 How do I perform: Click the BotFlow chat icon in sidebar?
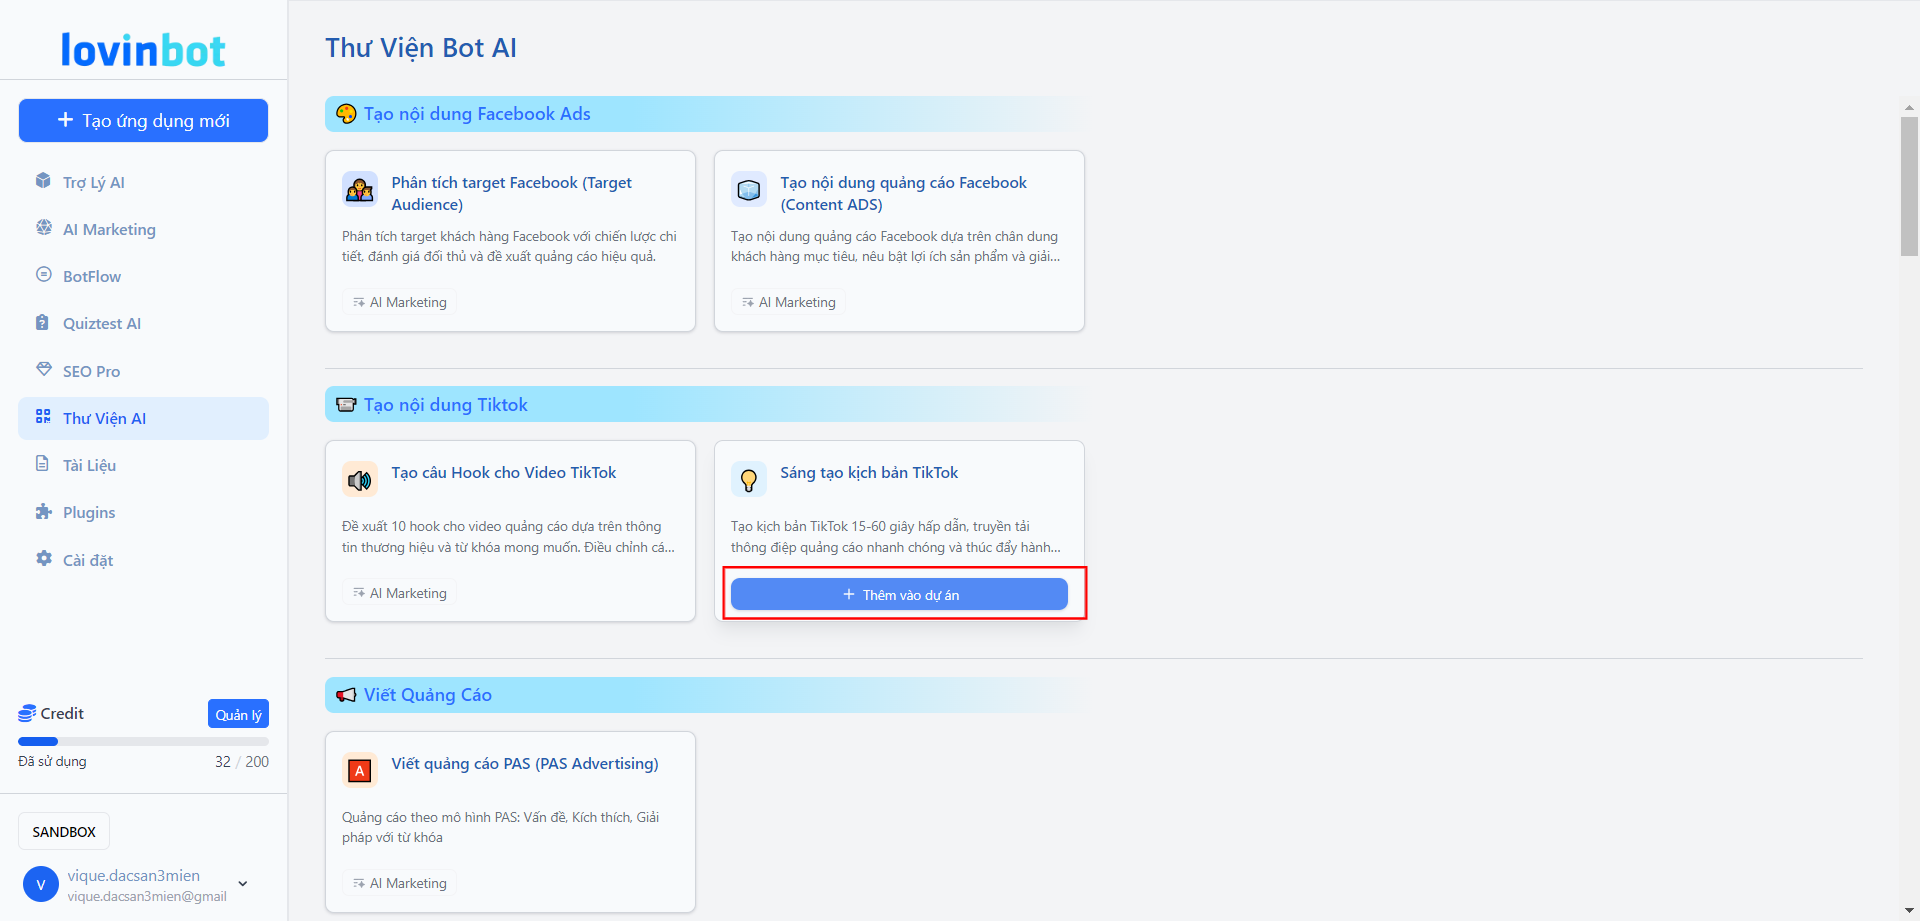click(43, 275)
